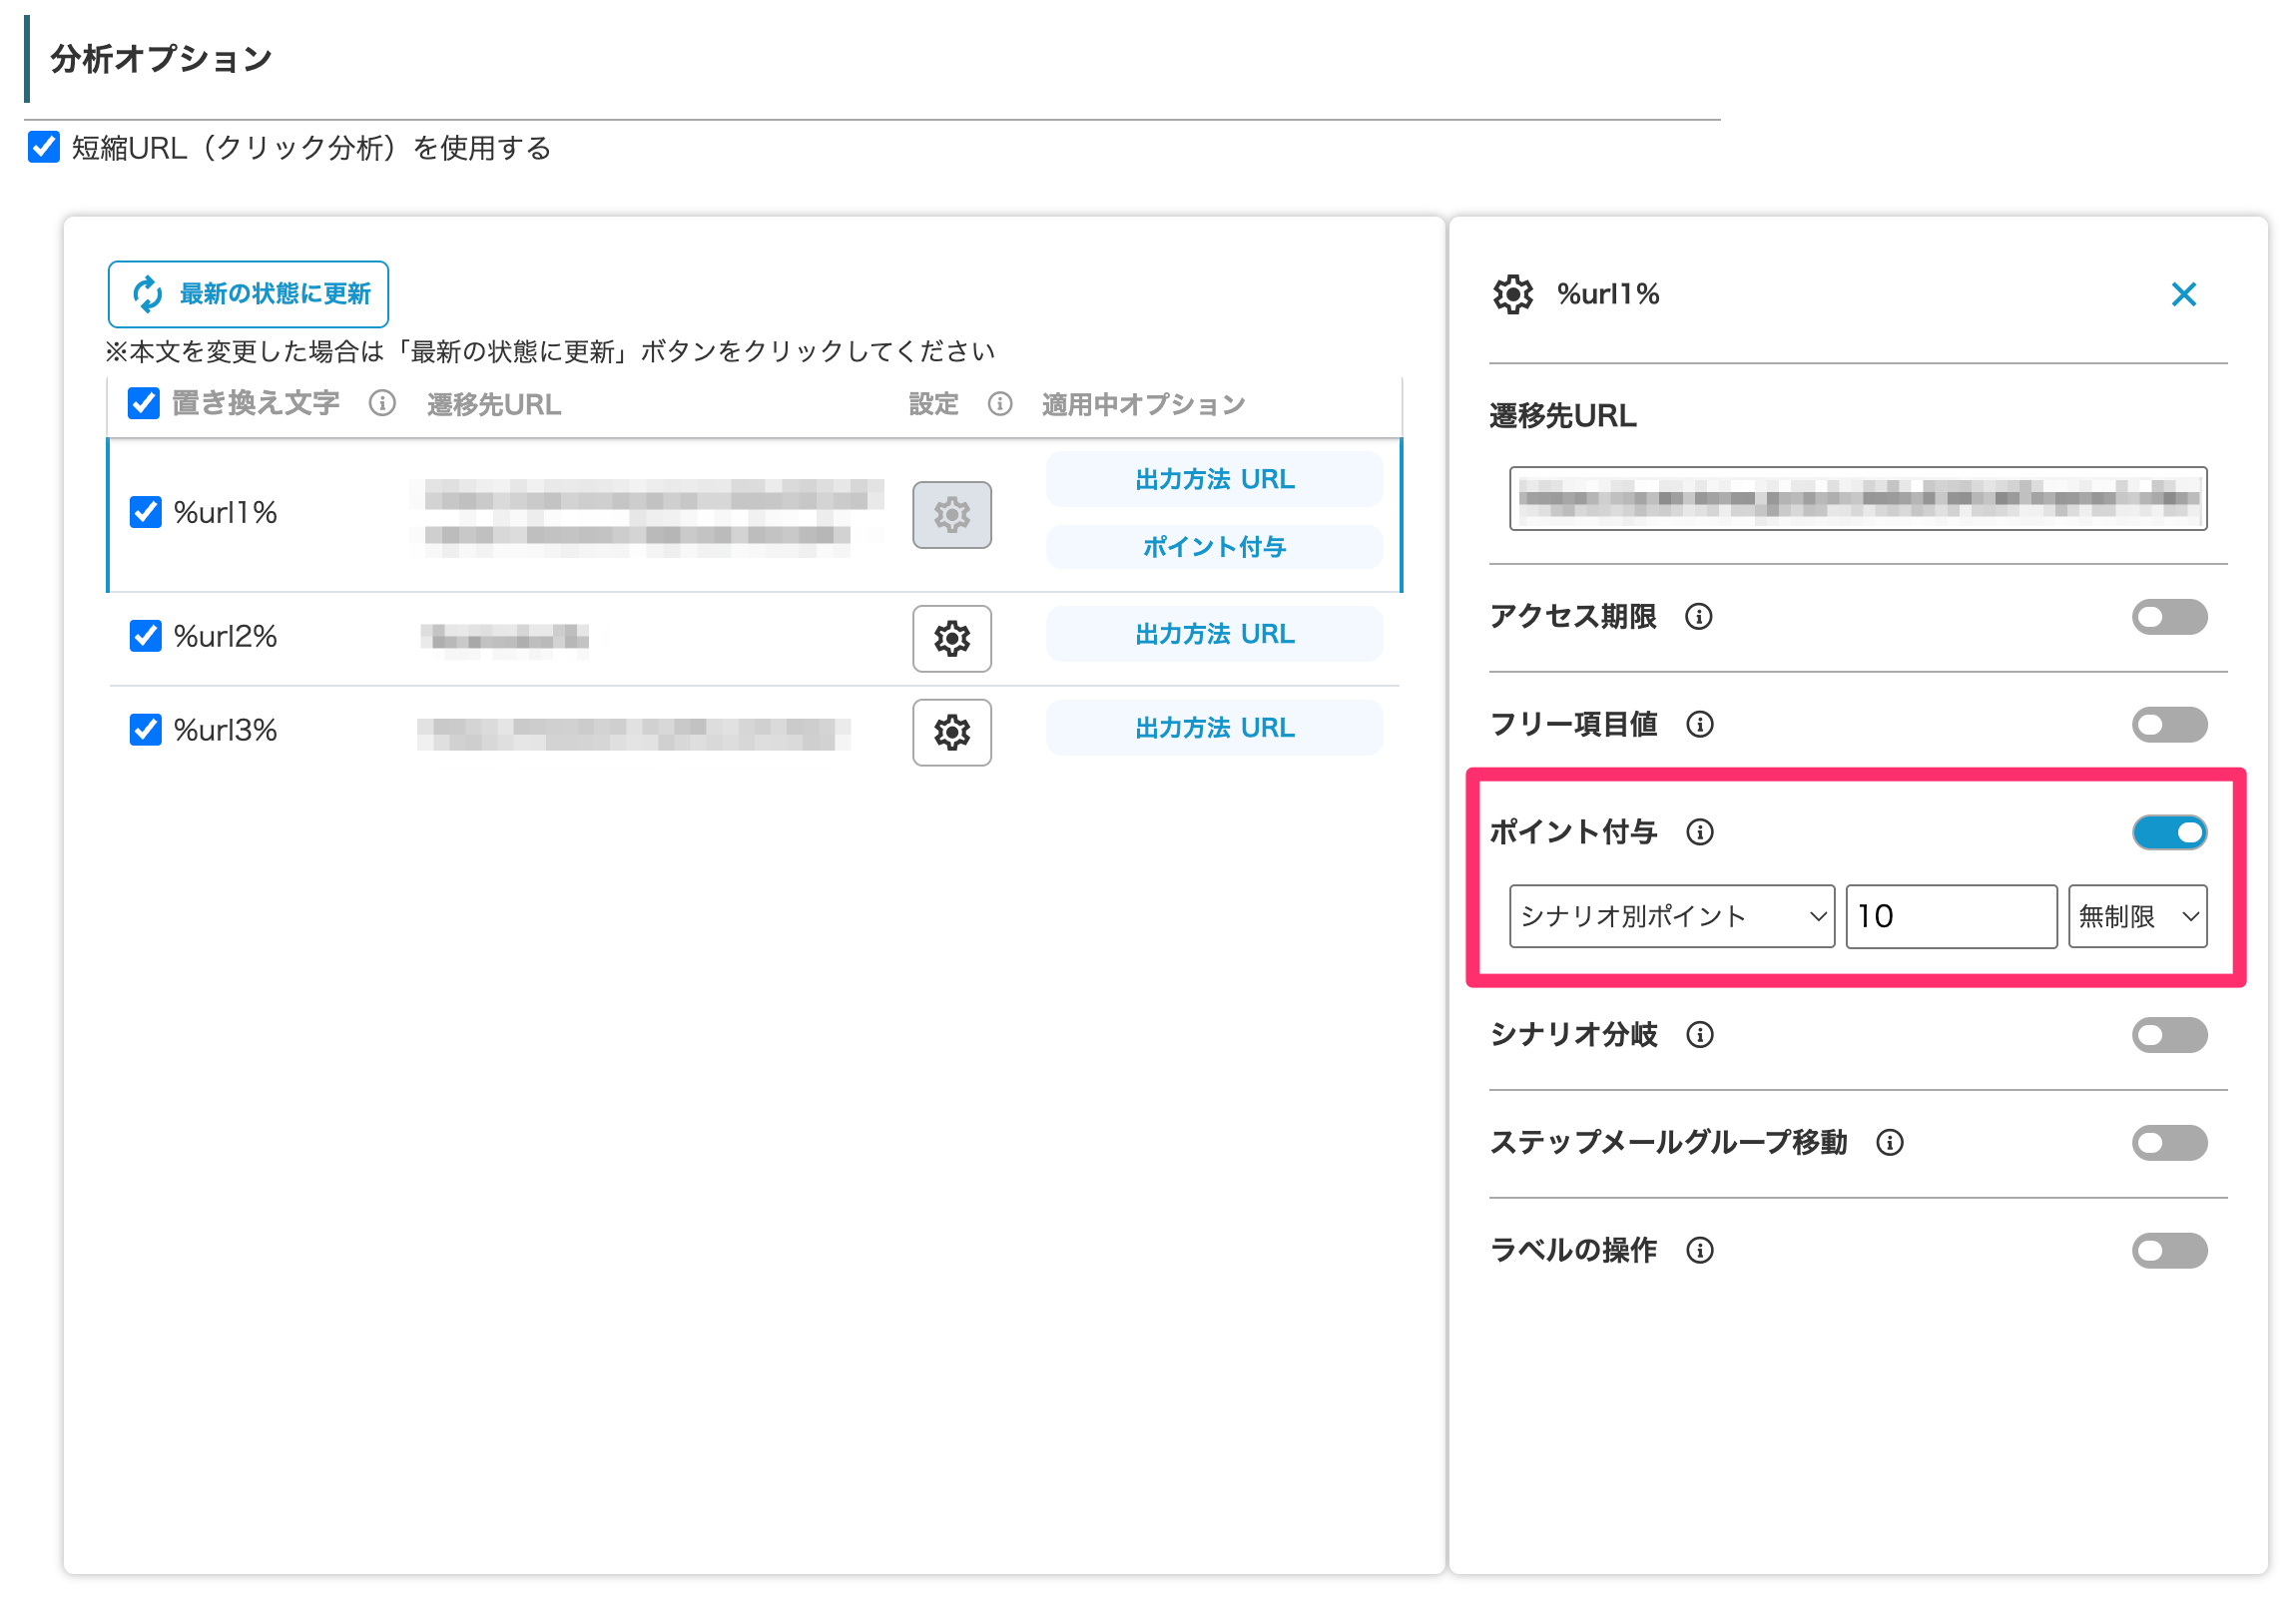Viewport: 2296px width, 1597px height.
Task: Enable the シナリオ分岐 toggle
Action: (x=2169, y=1035)
